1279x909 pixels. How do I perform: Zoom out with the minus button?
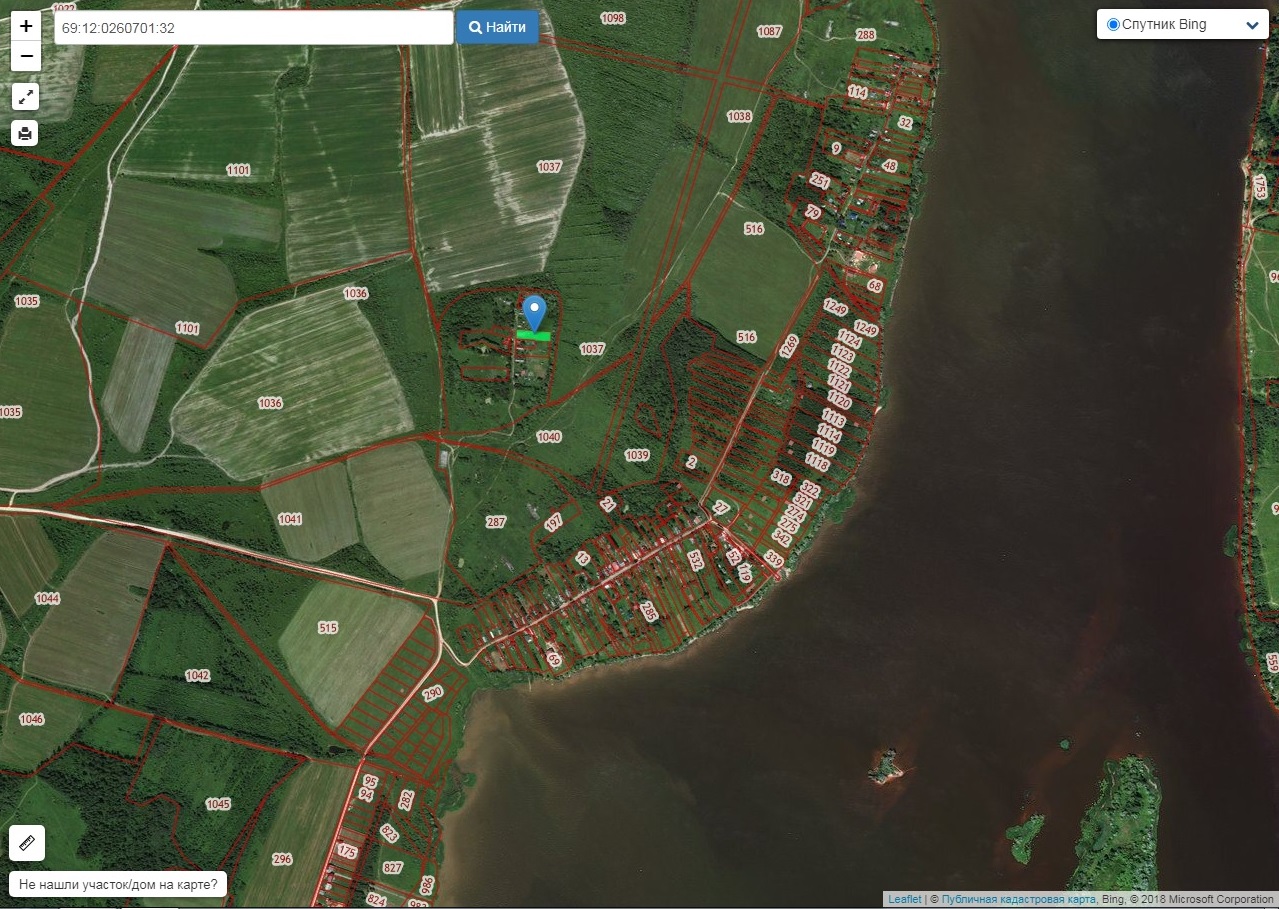click(26, 56)
